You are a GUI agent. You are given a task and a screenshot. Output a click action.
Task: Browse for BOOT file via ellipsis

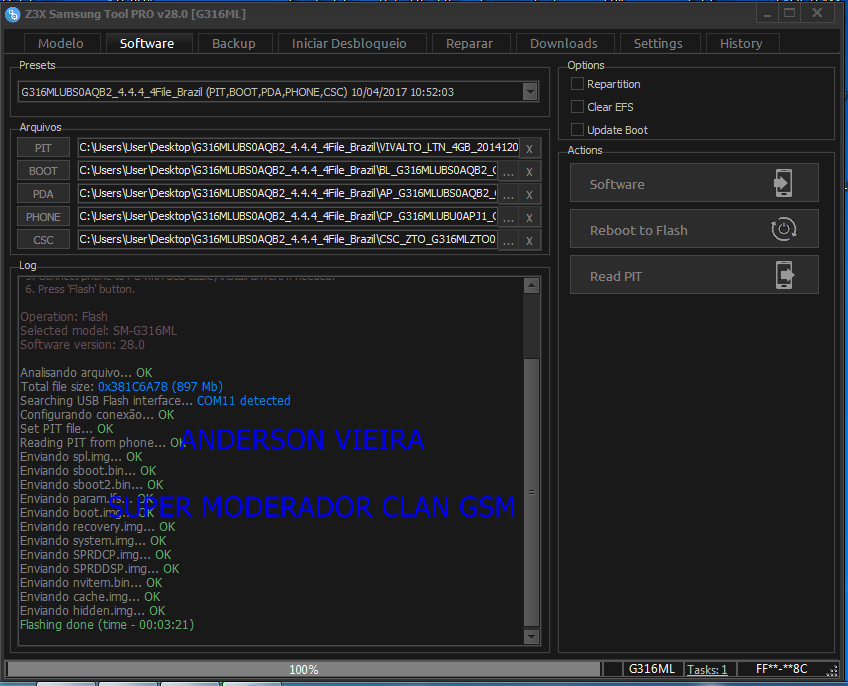pos(508,172)
